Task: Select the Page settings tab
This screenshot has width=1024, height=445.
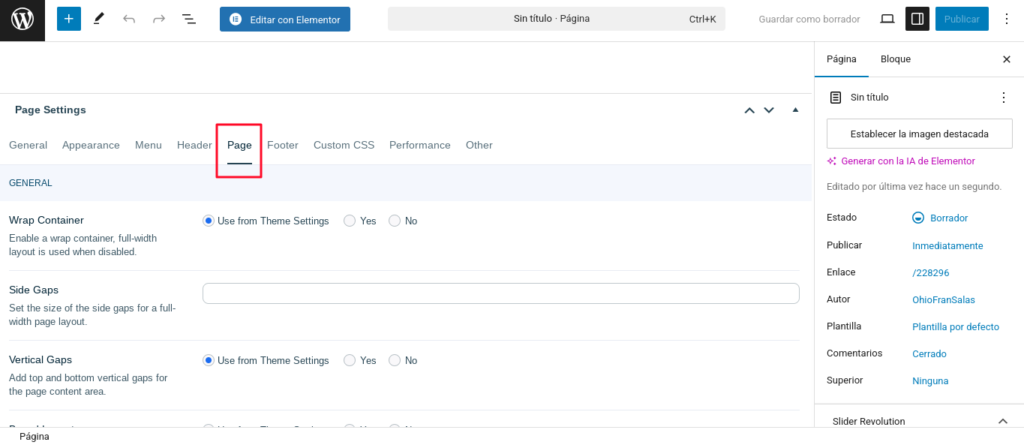Action: tap(239, 145)
